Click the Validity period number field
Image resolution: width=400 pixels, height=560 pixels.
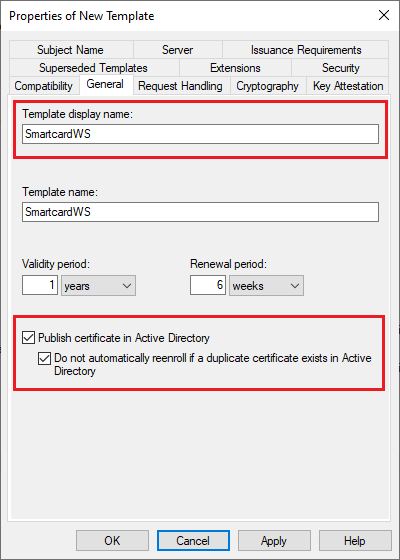[40, 285]
